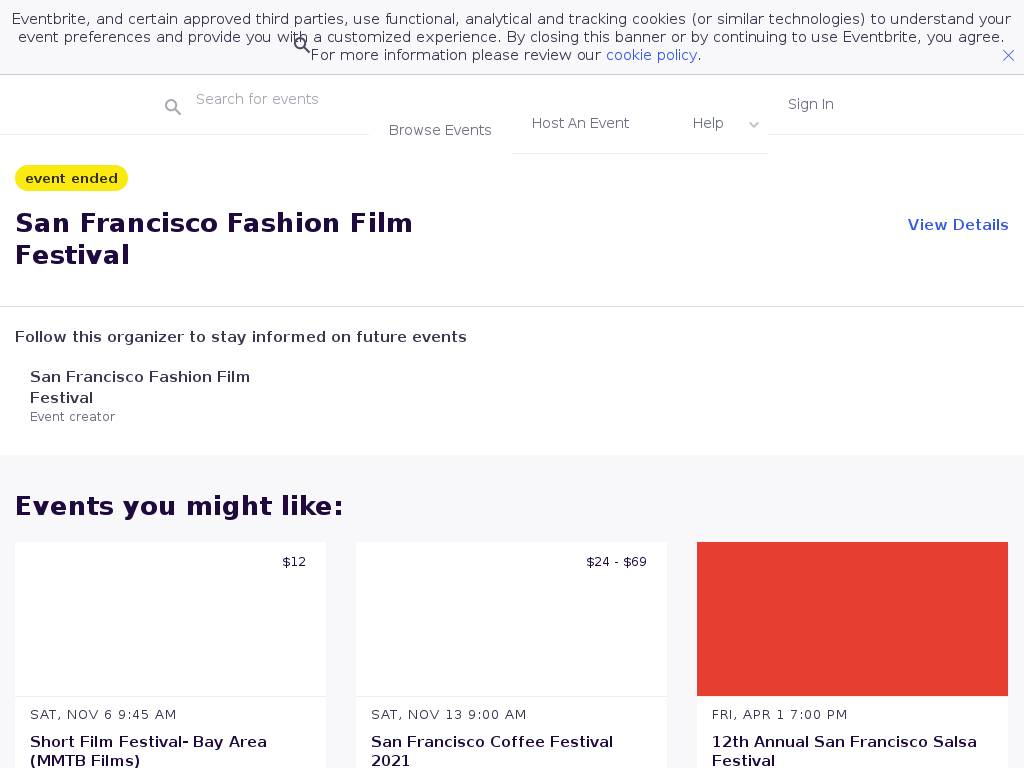Screen dimensions: 1024x768
Task: Open the Help menu
Action: pyautogui.click(x=708, y=123)
